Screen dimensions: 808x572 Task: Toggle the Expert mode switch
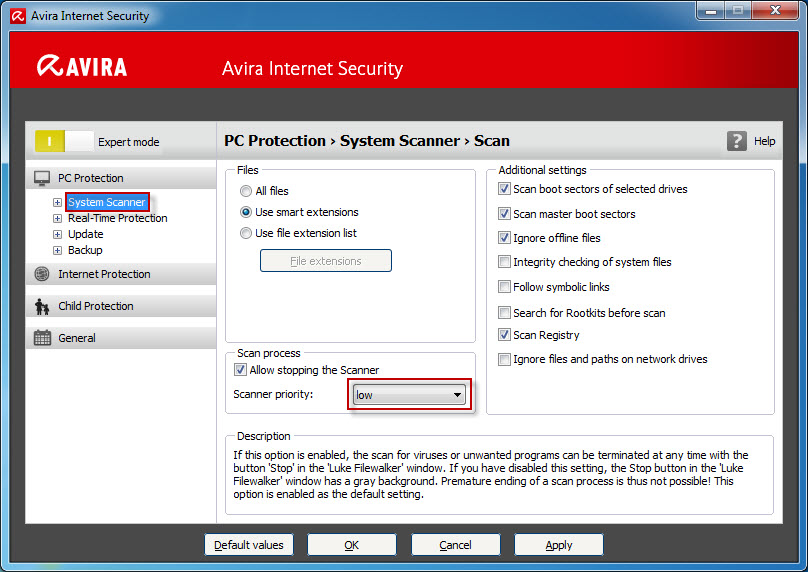(x=64, y=141)
